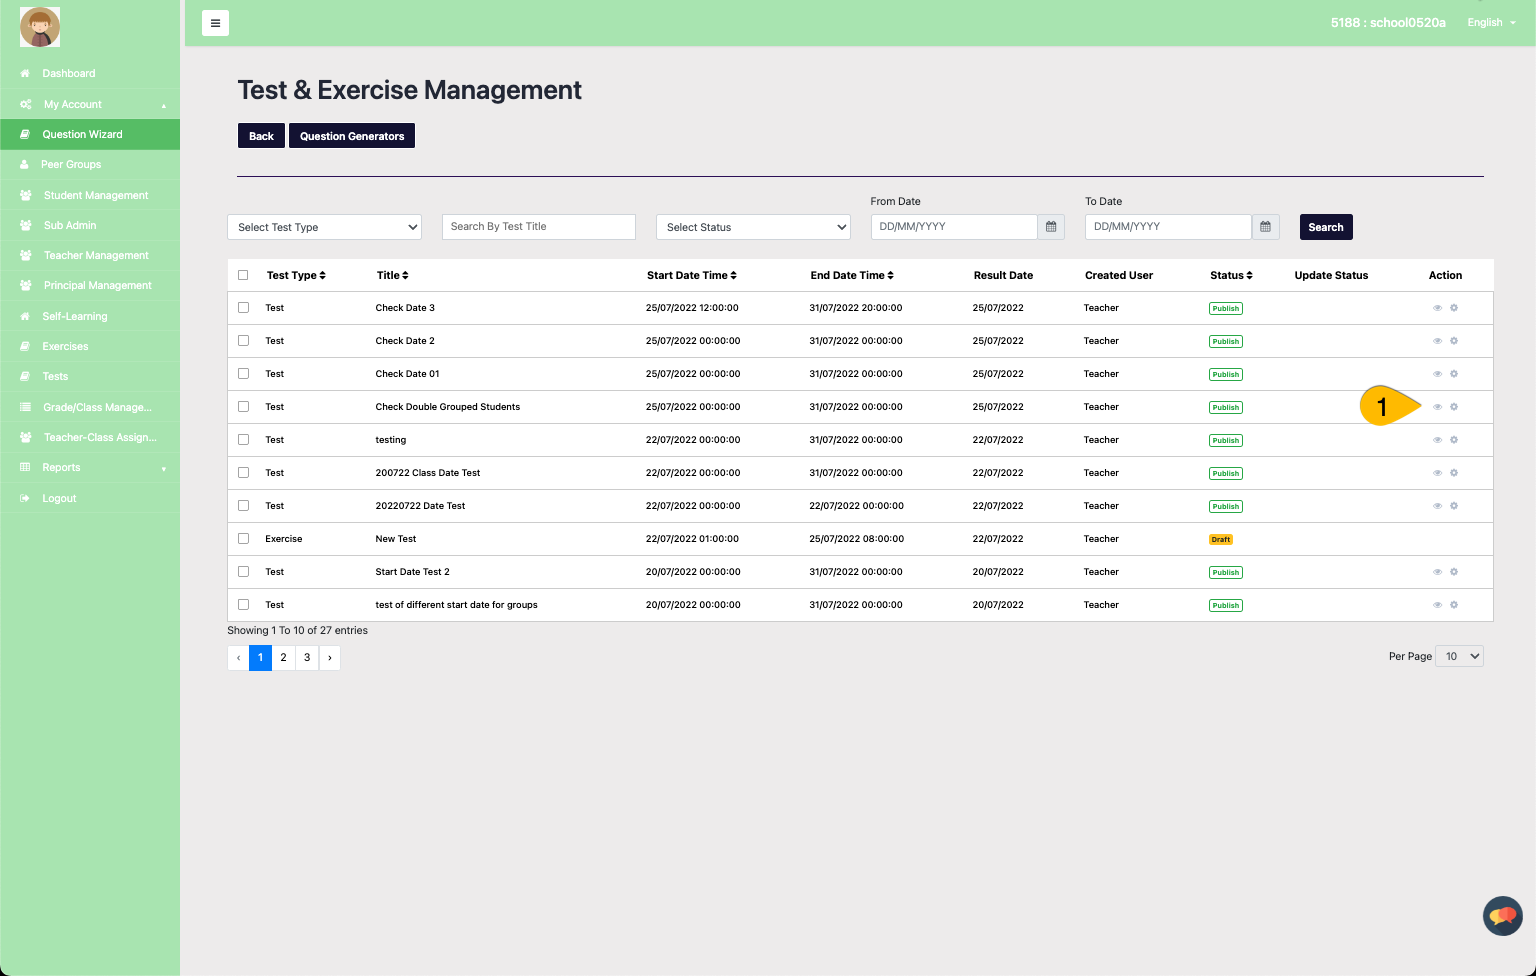Open the English language dropdown
This screenshot has height=976, width=1536.
1491,23
